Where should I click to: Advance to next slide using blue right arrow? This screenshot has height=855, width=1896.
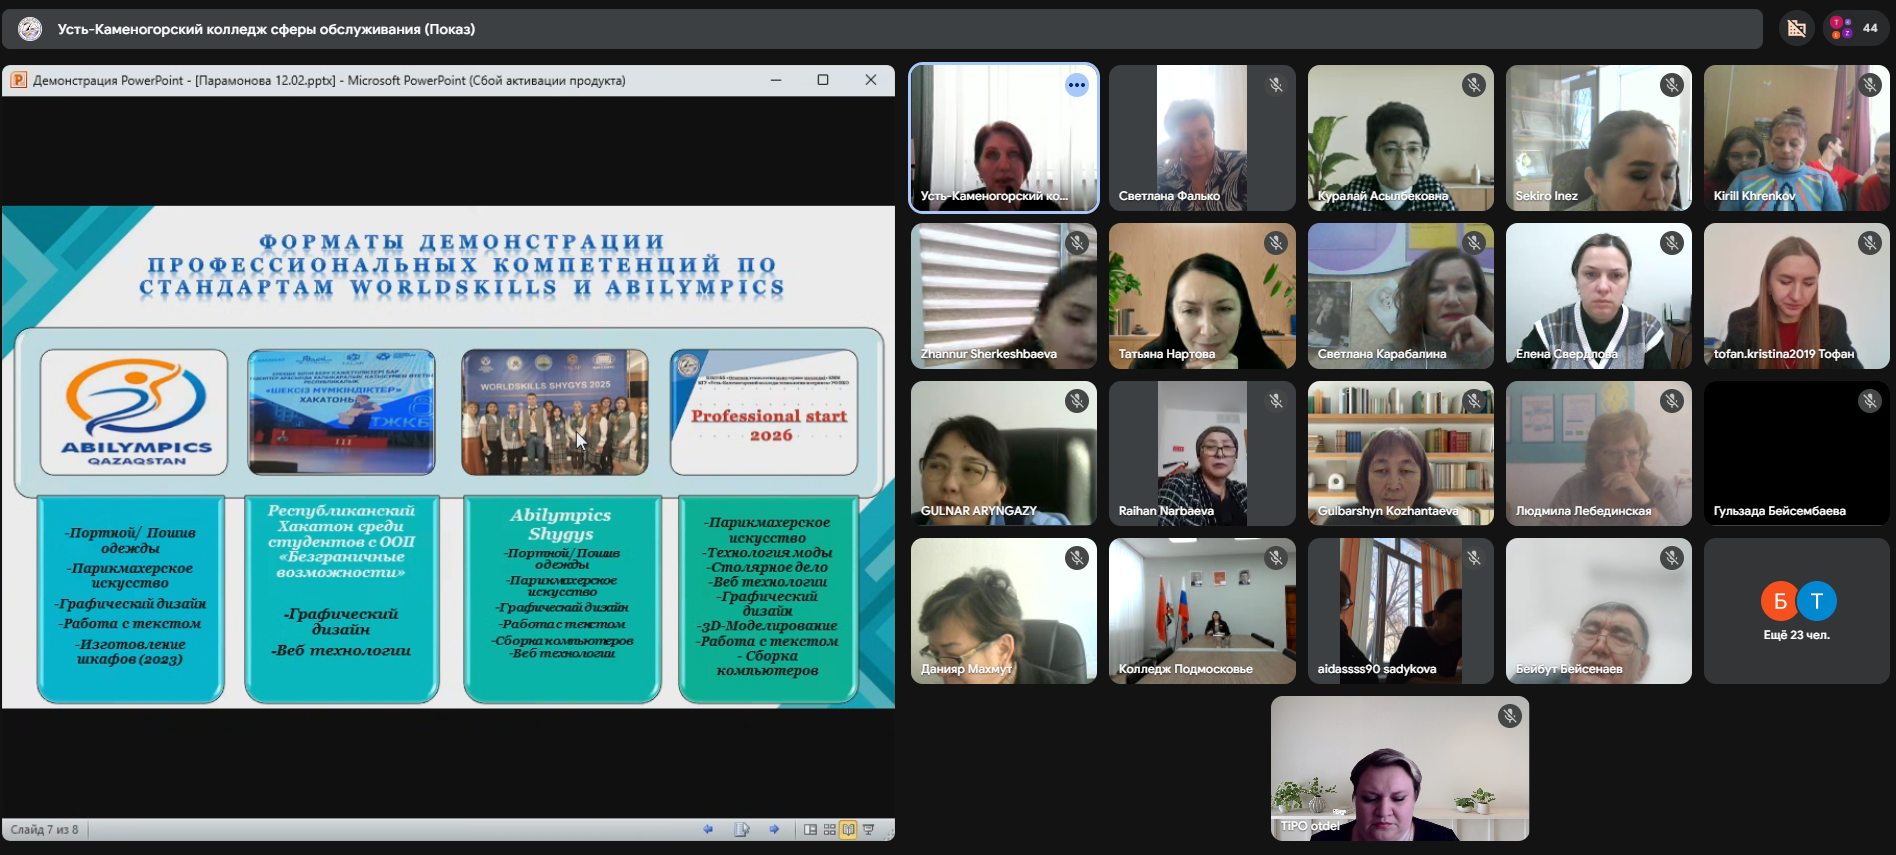click(x=774, y=829)
